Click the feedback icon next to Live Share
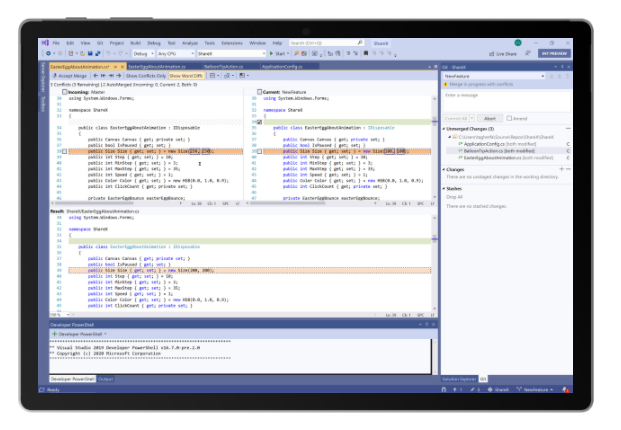The image size is (621, 430). pyautogui.click(x=528, y=53)
